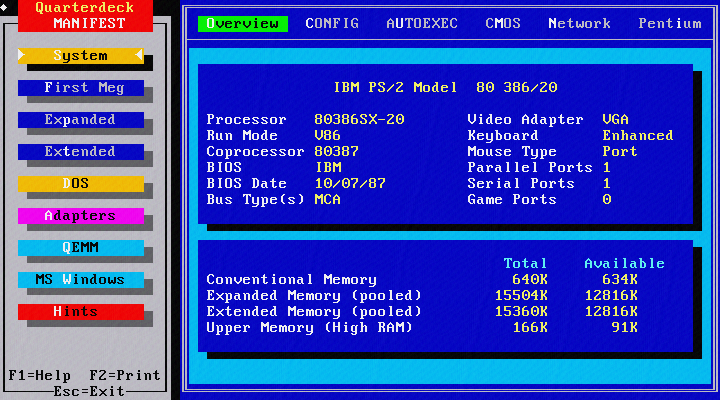The height and width of the screenshot is (400, 720).
Task: Click the Video Adapter value 'VGA'
Action: tap(615, 119)
